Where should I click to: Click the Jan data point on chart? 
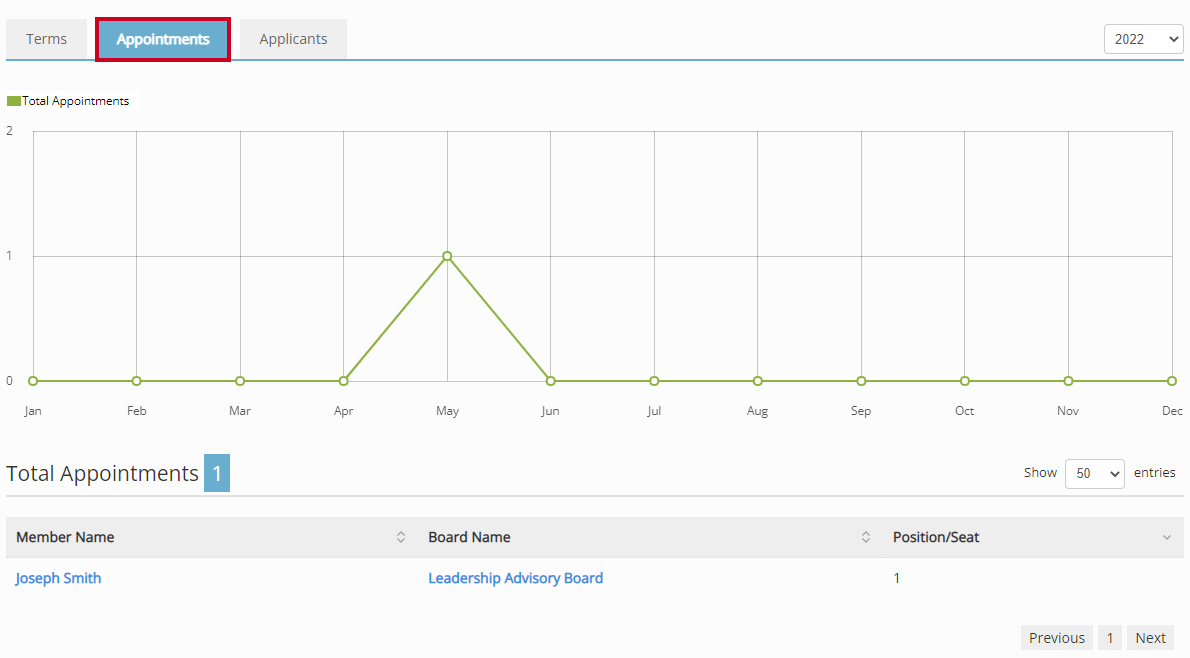pyautogui.click(x=33, y=381)
